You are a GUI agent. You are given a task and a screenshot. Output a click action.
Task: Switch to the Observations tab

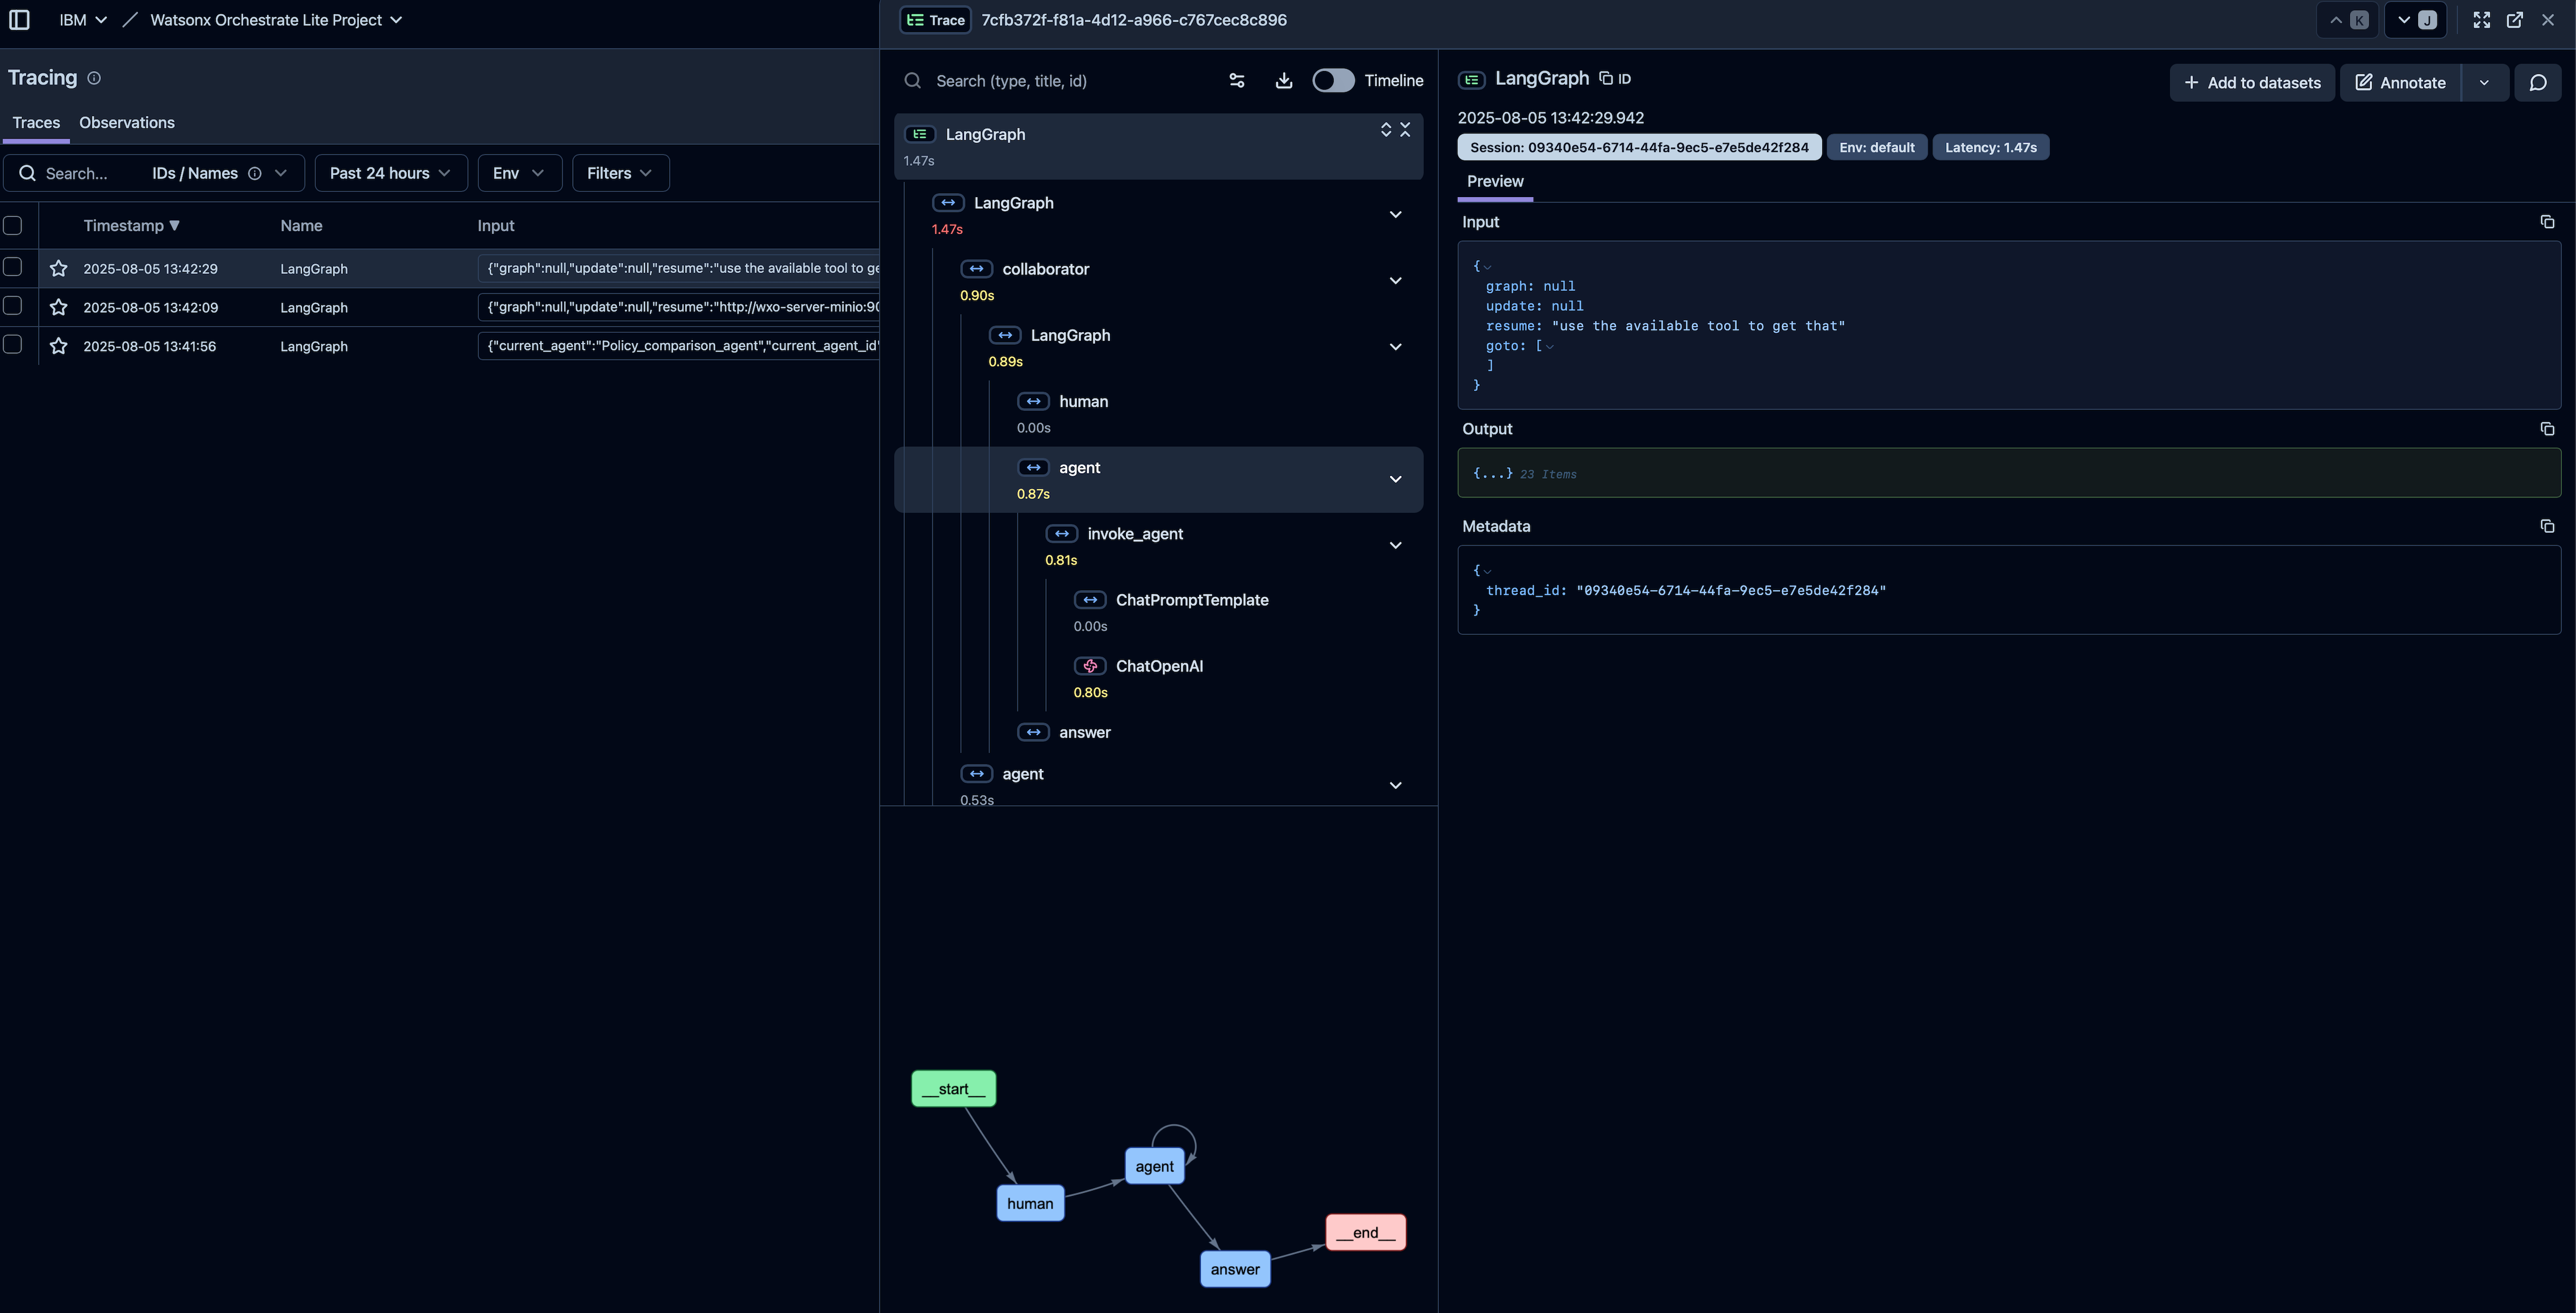(x=127, y=123)
